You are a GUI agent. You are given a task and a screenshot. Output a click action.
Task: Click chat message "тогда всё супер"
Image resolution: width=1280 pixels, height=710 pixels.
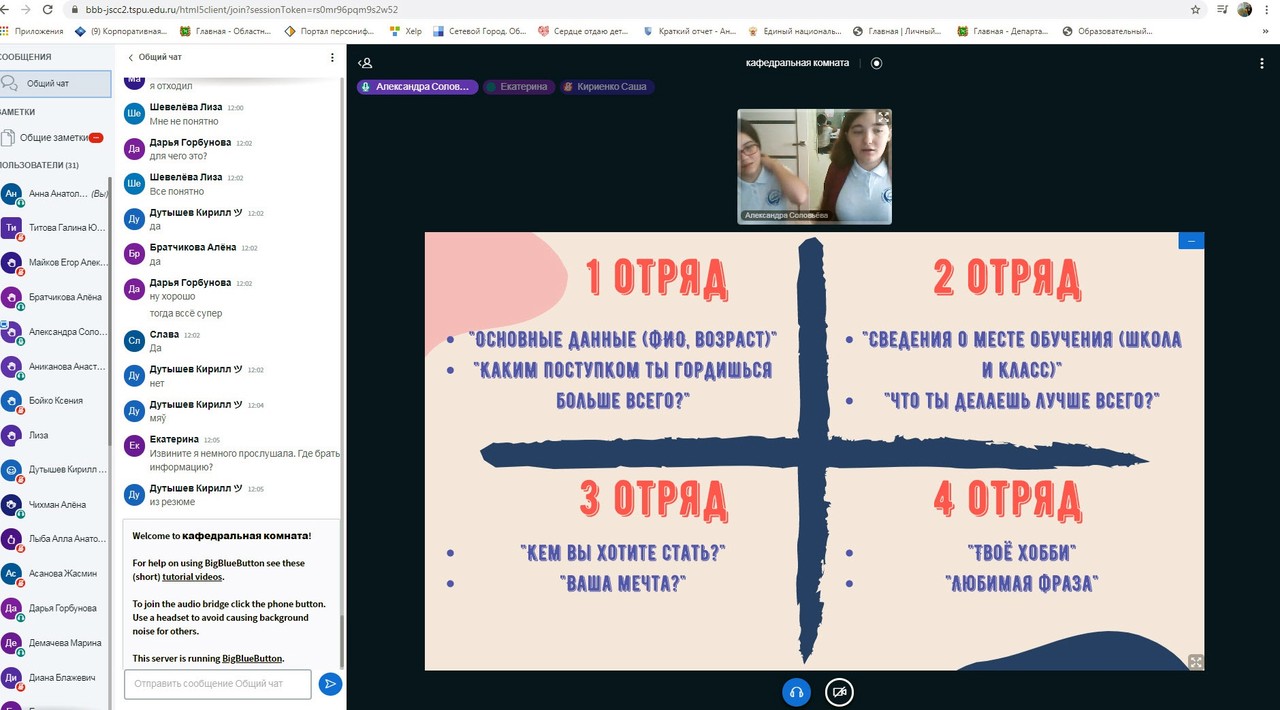(186, 313)
